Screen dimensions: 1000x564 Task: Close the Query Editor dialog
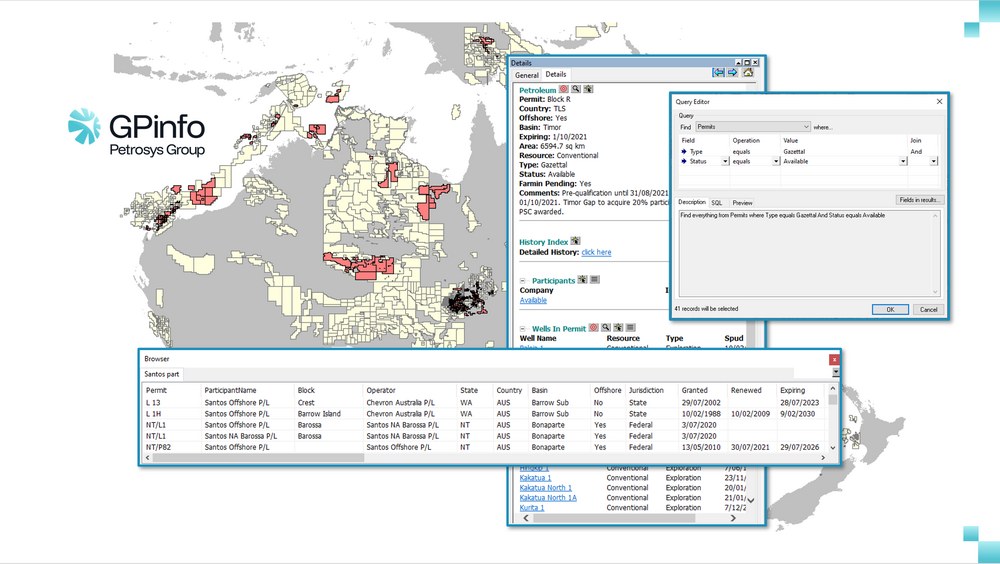(x=939, y=101)
